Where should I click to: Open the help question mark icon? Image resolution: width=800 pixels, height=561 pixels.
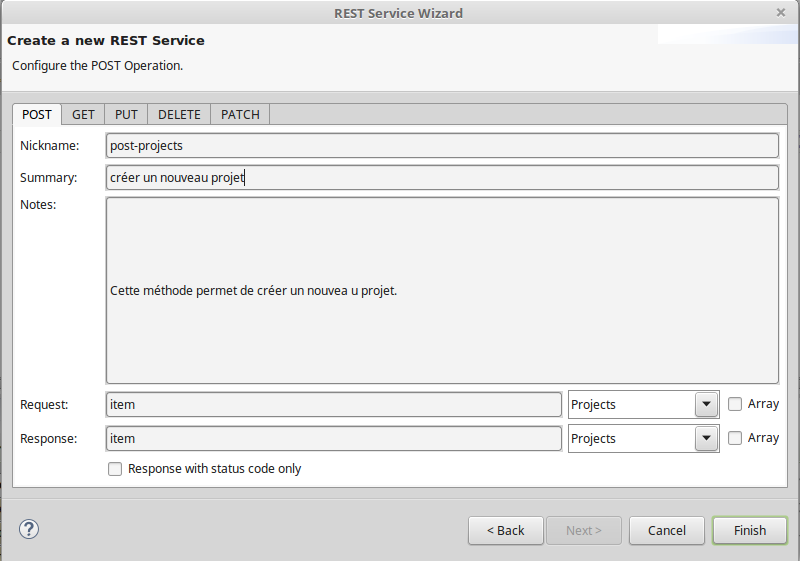point(29,529)
